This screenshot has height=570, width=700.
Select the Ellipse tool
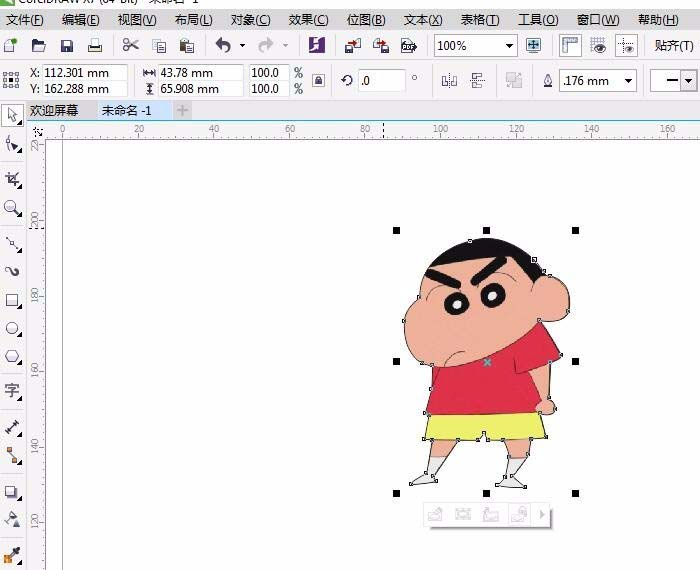coord(12,329)
